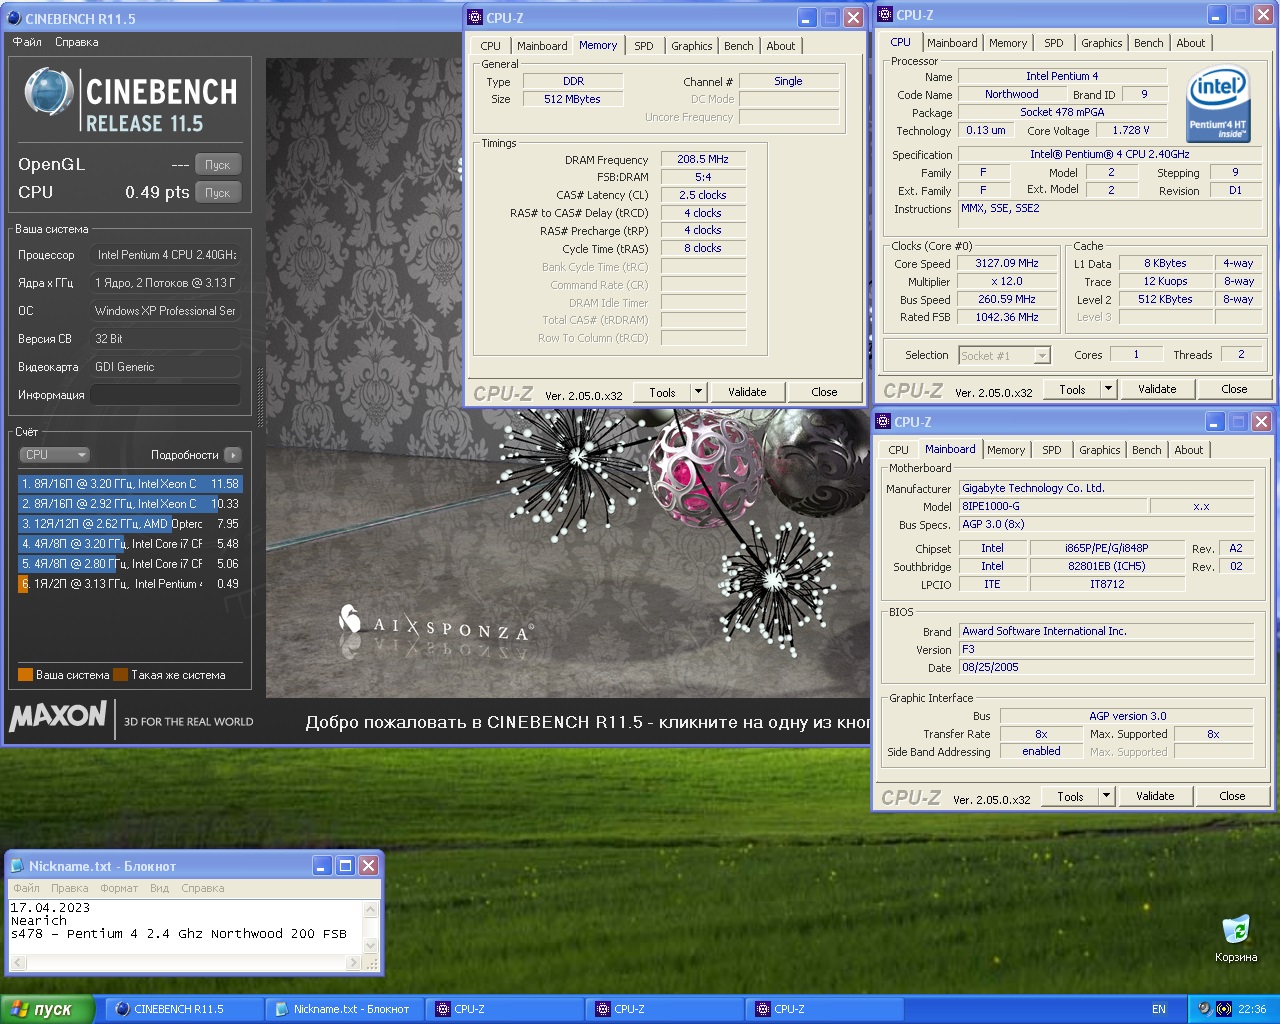Click the first CPU-Z taskbar button
The image size is (1280, 1024).
click(x=504, y=1009)
